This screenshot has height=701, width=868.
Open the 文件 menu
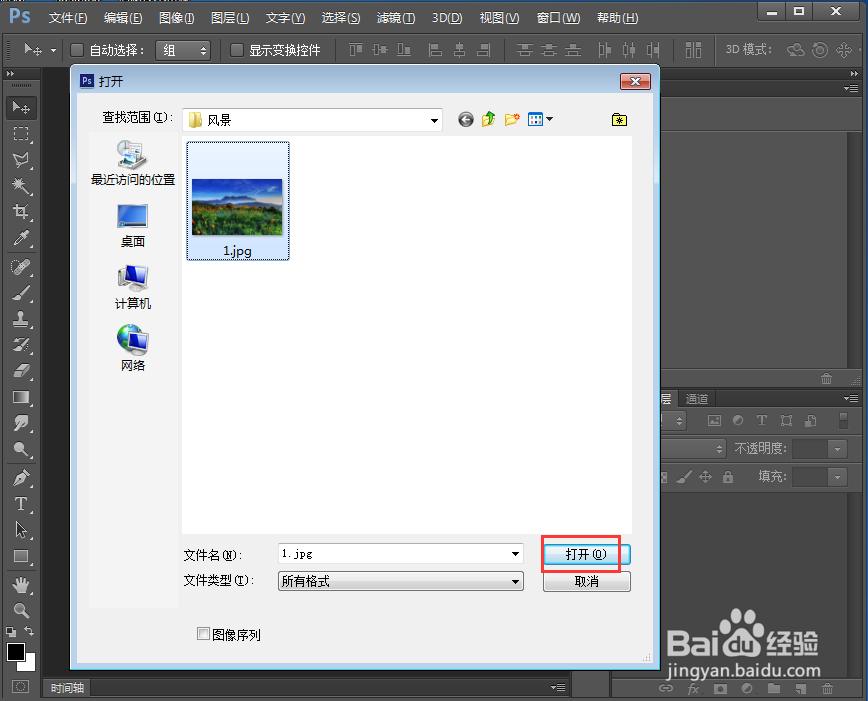tap(68, 18)
